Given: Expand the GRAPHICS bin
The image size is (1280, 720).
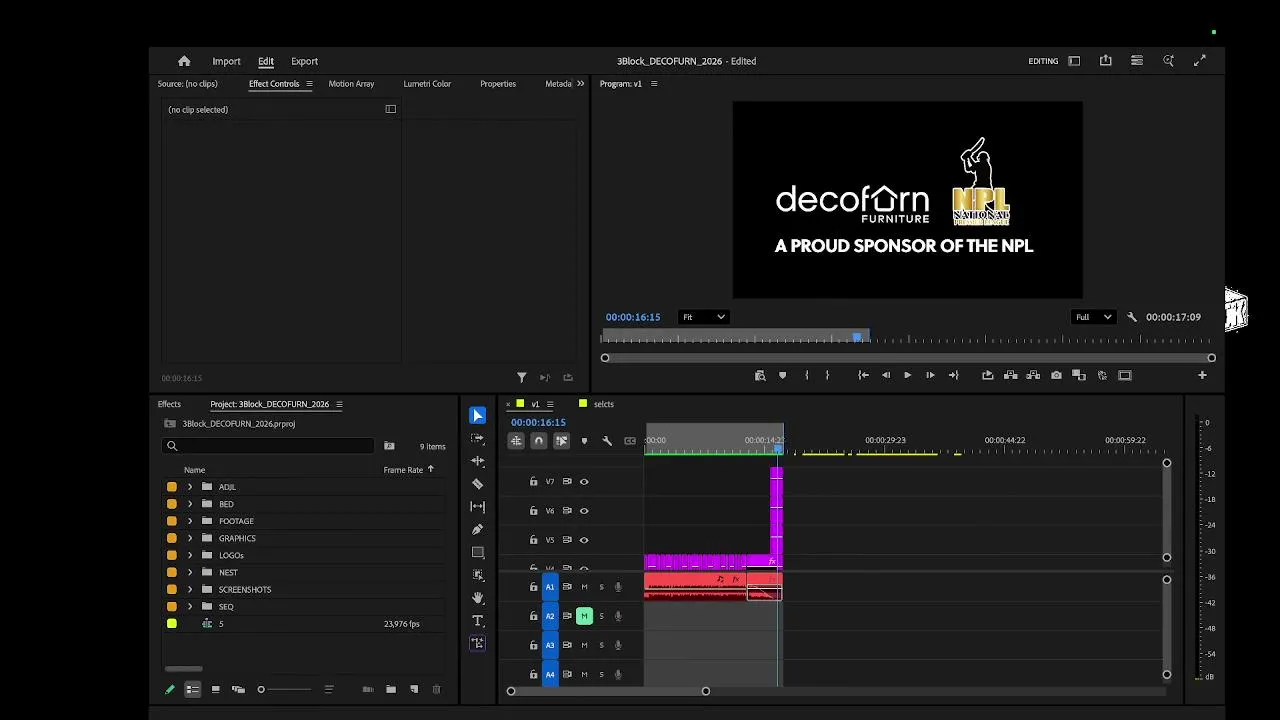Looking at the screenshot, I should (x=190, y=538).
